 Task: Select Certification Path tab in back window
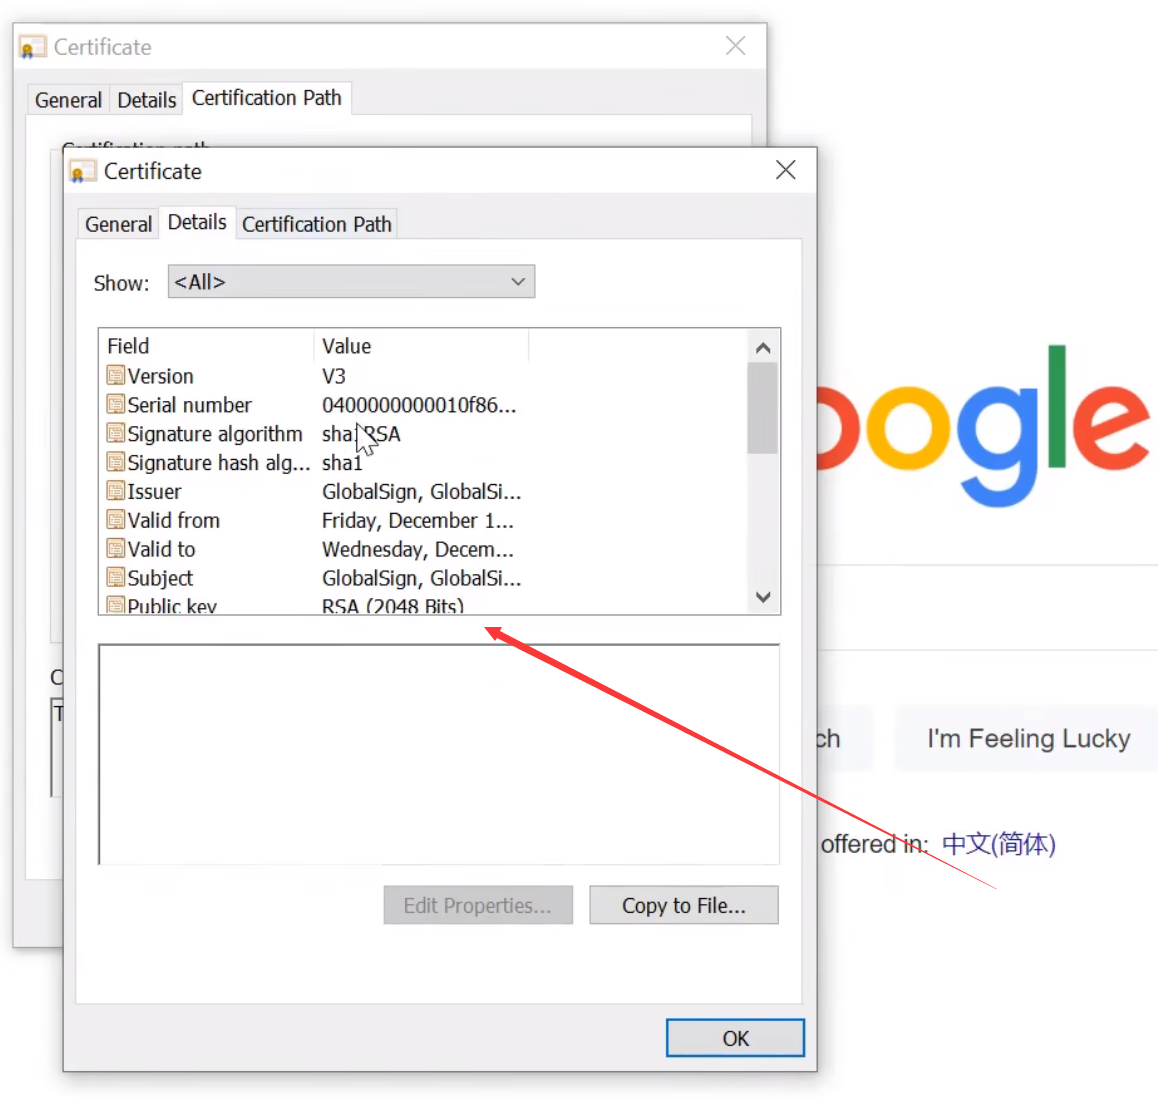click(267, 98)
